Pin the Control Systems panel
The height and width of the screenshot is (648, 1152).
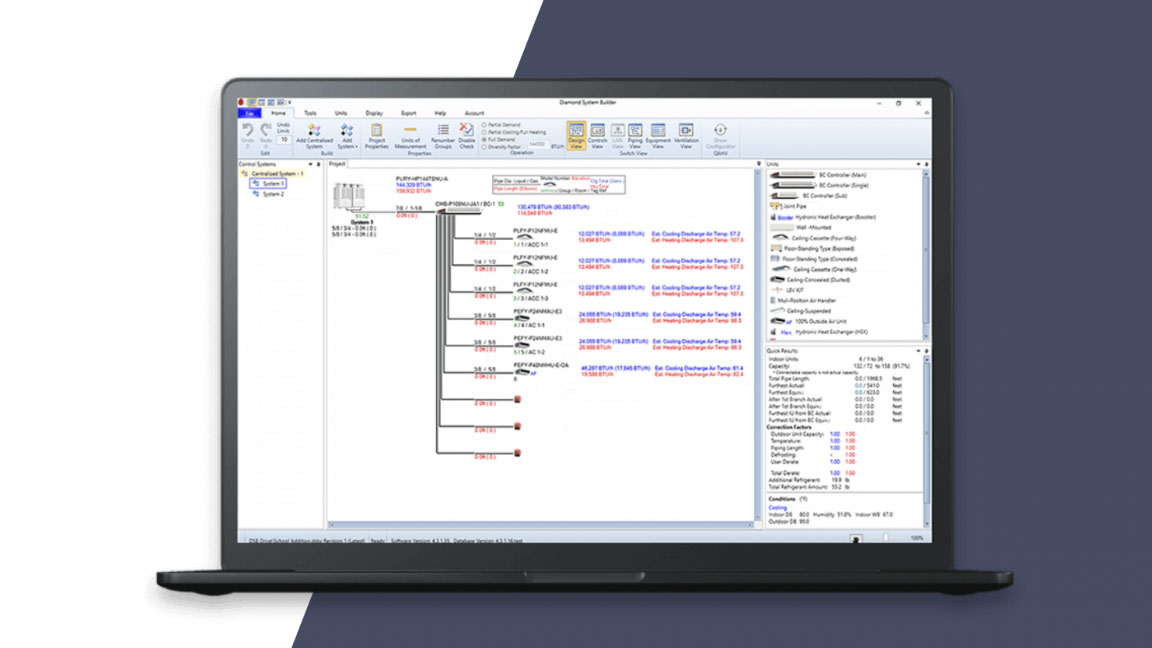(x=319, y=165)
